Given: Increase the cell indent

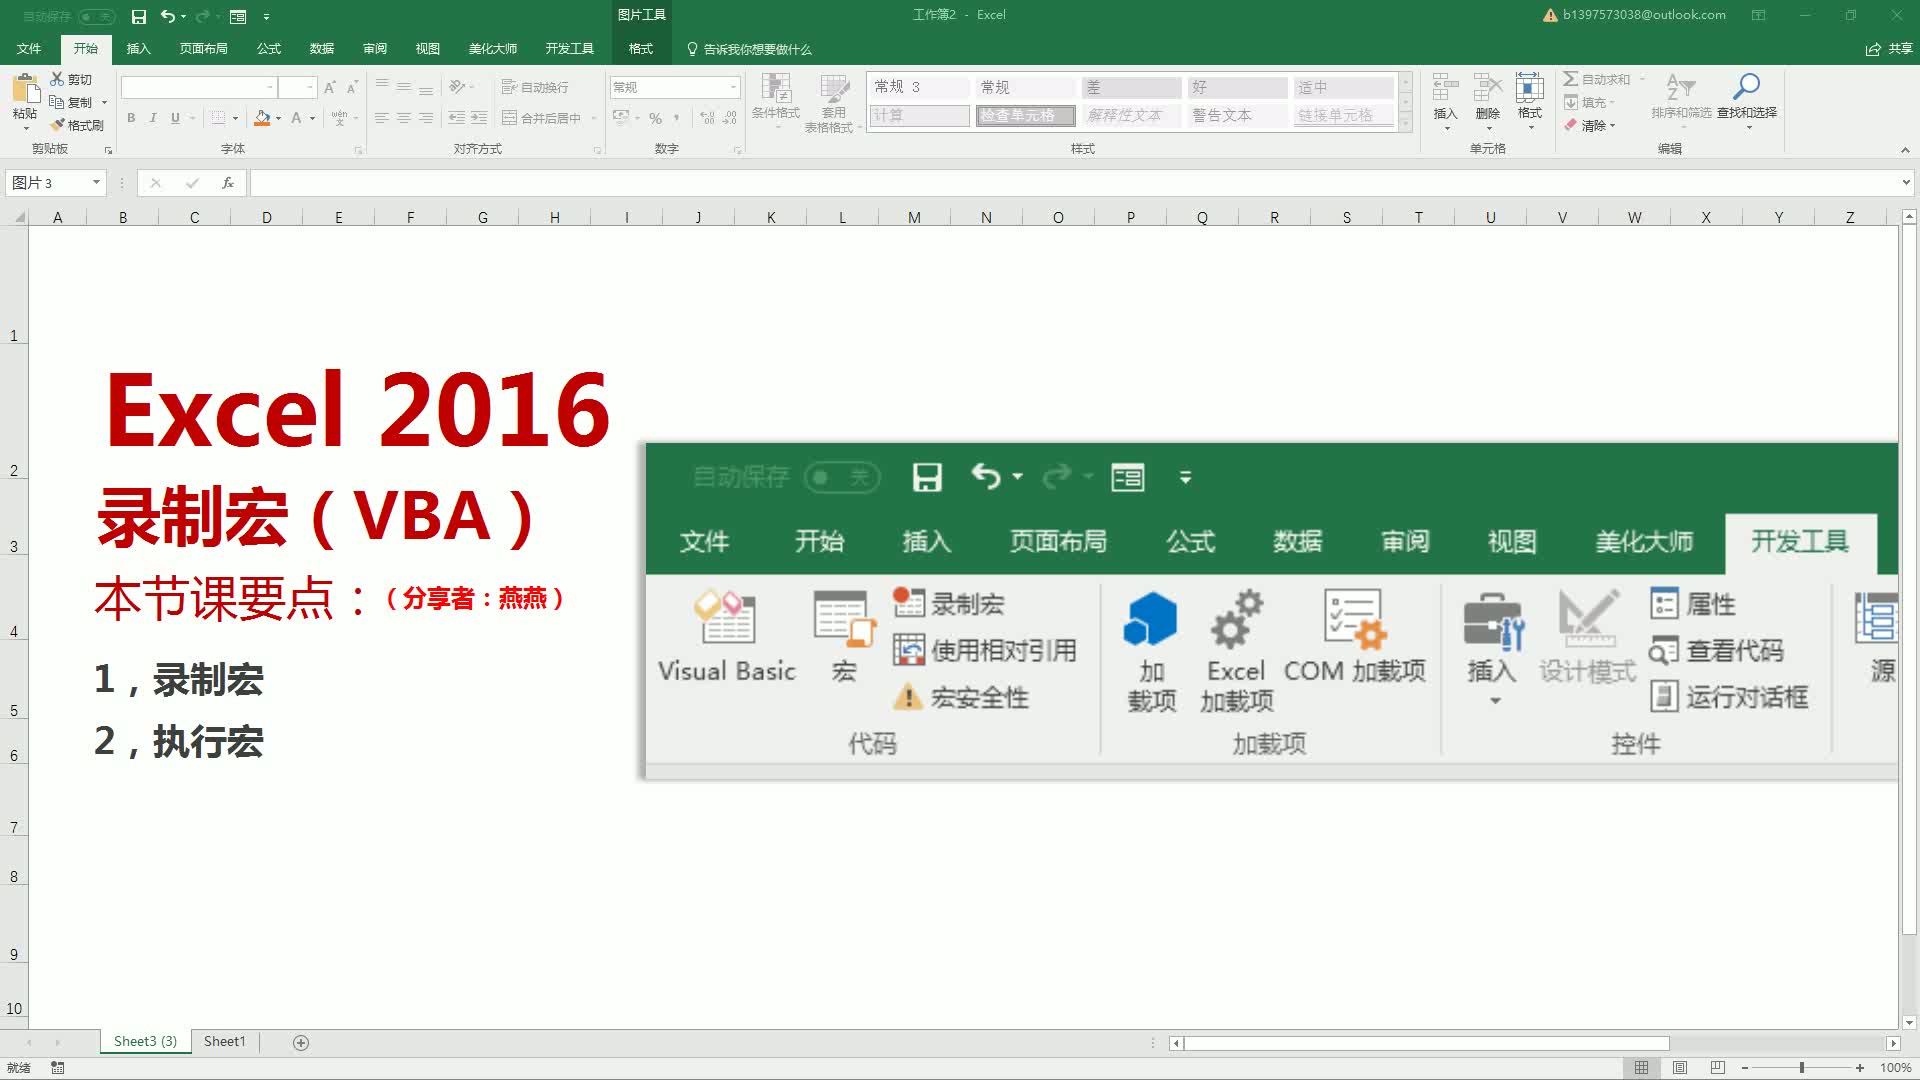Looking at the screenshot, I should pos(479,118).
